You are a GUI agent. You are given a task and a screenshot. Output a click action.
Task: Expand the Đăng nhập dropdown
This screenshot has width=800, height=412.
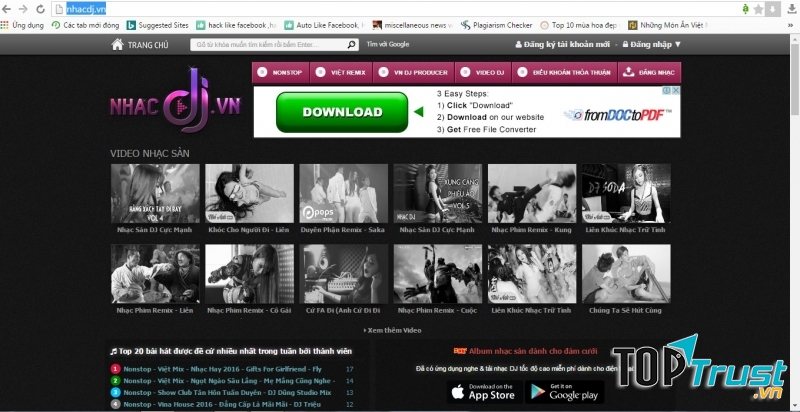click(652, 44)
